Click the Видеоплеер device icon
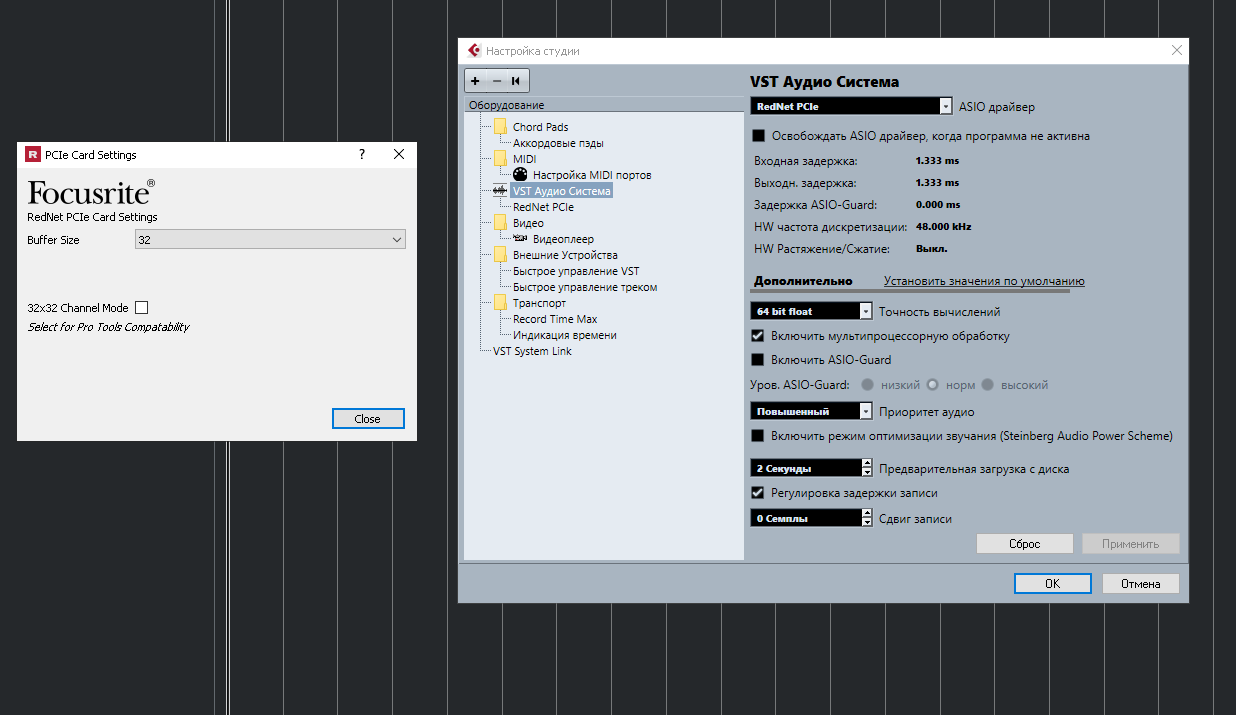Viewport: 1236px width, 715px height. tap(520, 239)
